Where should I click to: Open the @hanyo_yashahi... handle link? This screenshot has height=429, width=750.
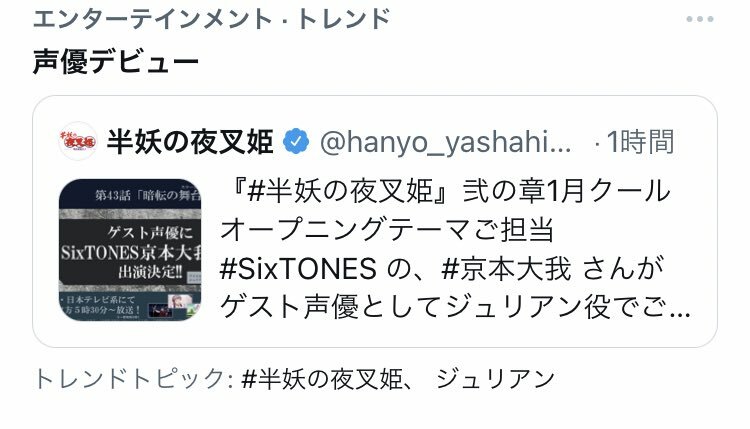coord(445,142)
